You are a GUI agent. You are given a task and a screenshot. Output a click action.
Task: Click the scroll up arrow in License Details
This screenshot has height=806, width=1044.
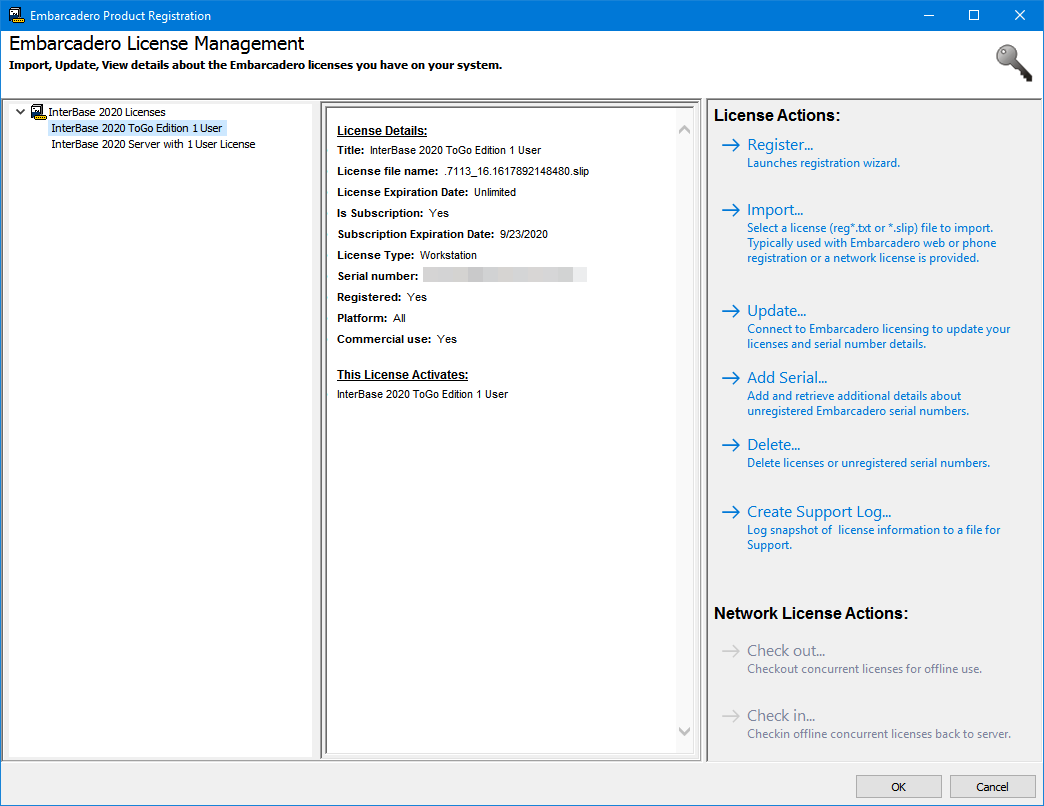684,130
